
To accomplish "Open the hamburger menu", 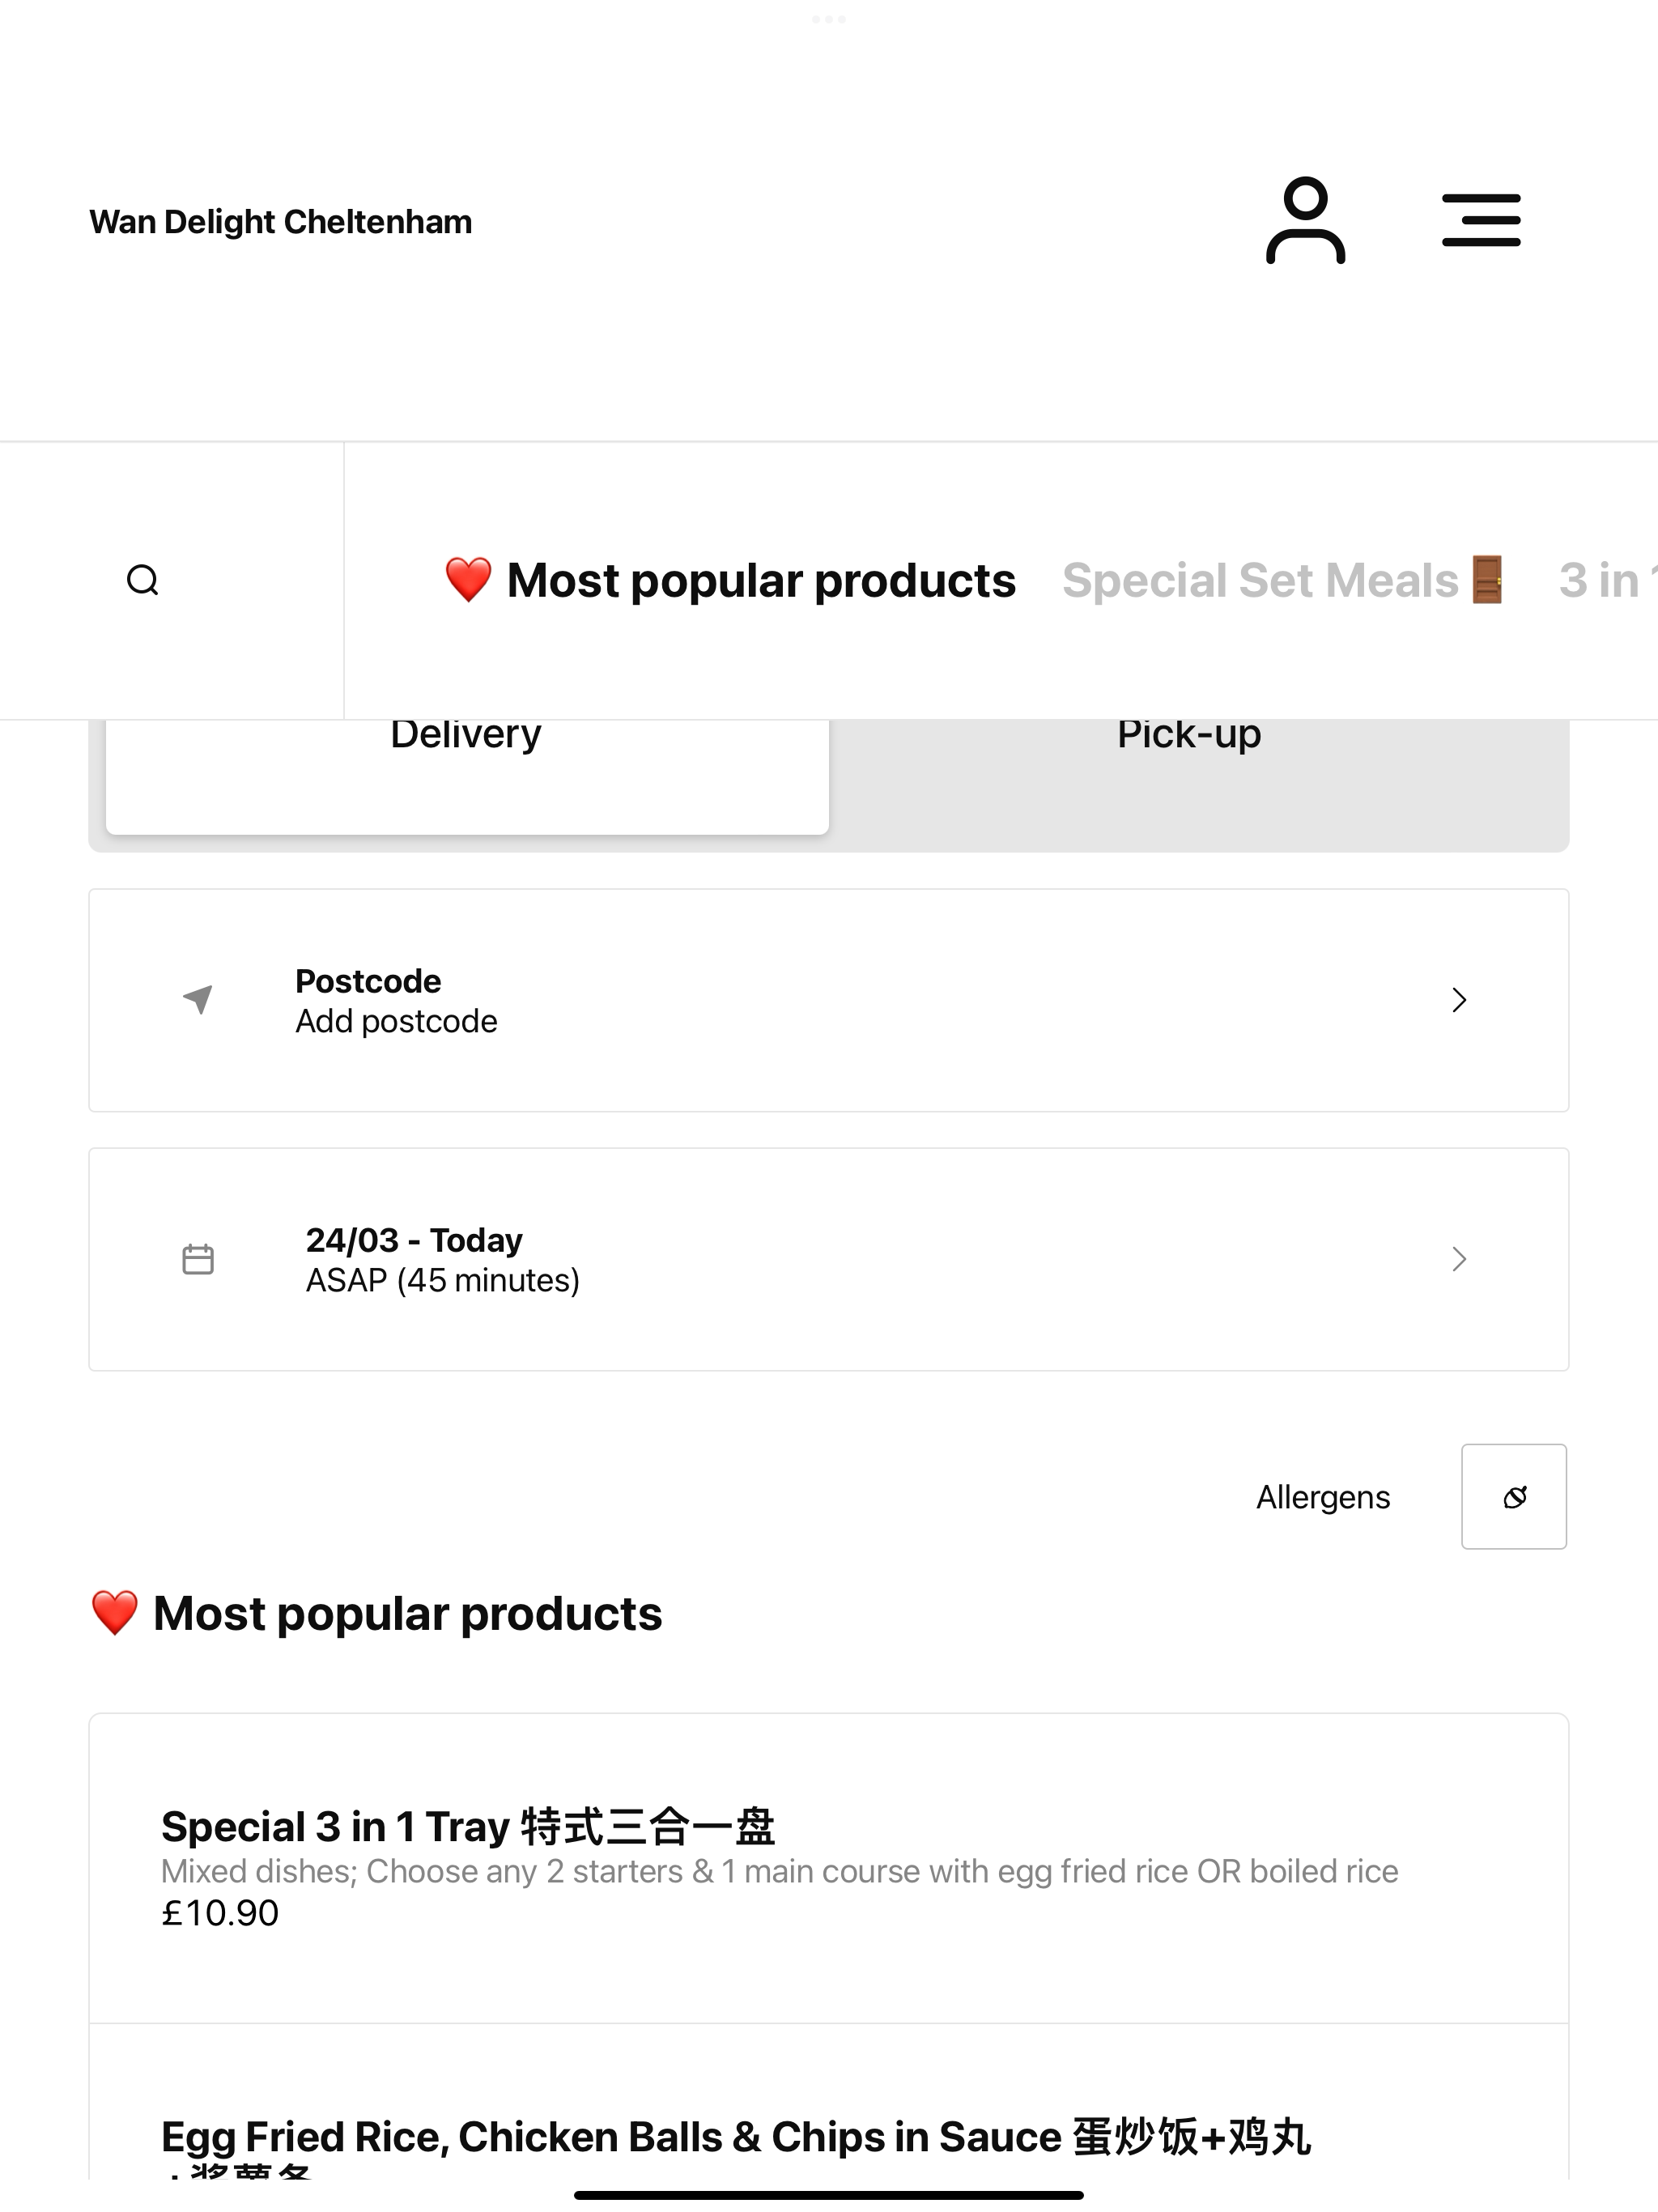I will 1481,220.
